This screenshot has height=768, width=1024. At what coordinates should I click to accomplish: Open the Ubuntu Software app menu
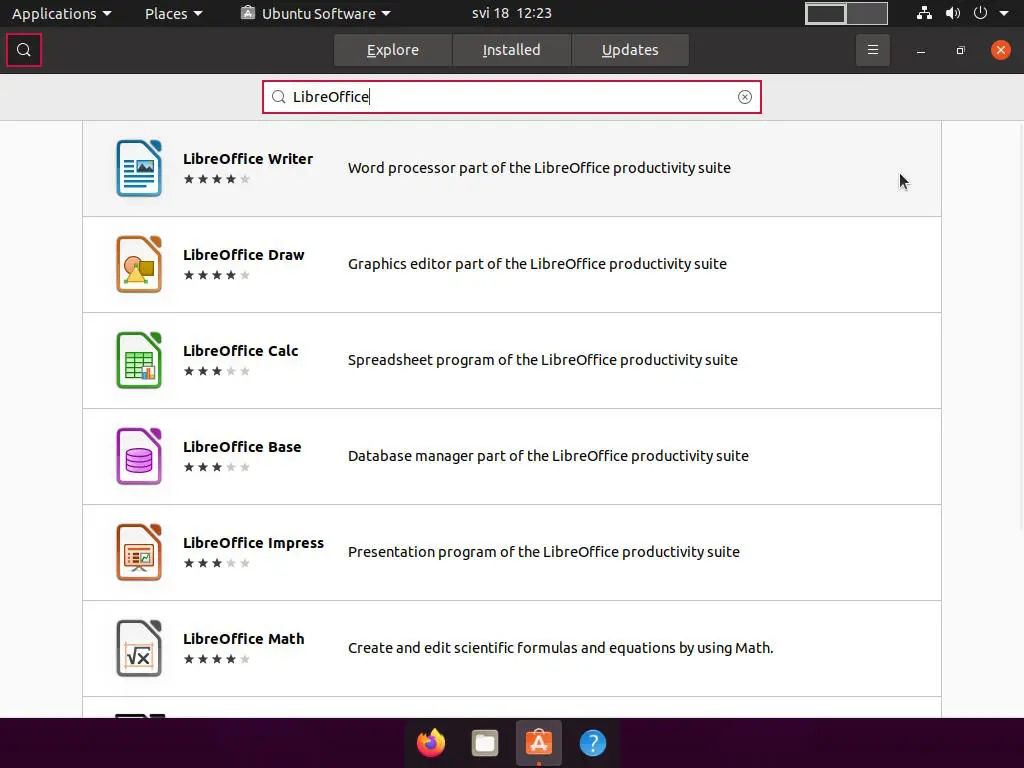[x=316, y=13]
